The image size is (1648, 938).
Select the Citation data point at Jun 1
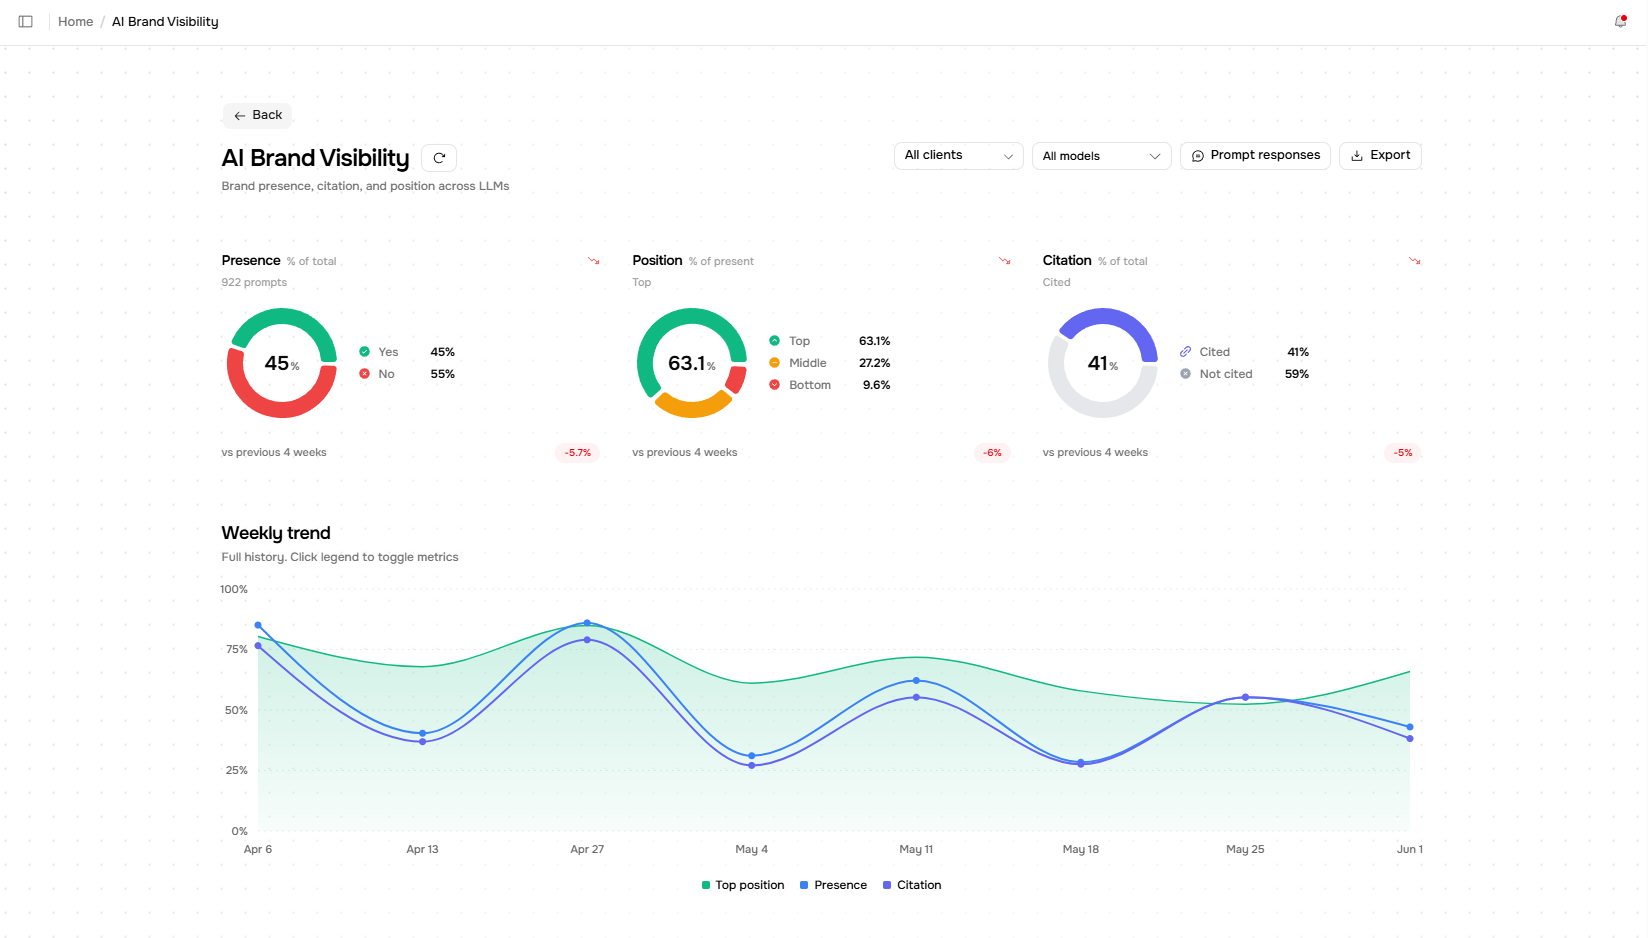(x=1410, y=739)
